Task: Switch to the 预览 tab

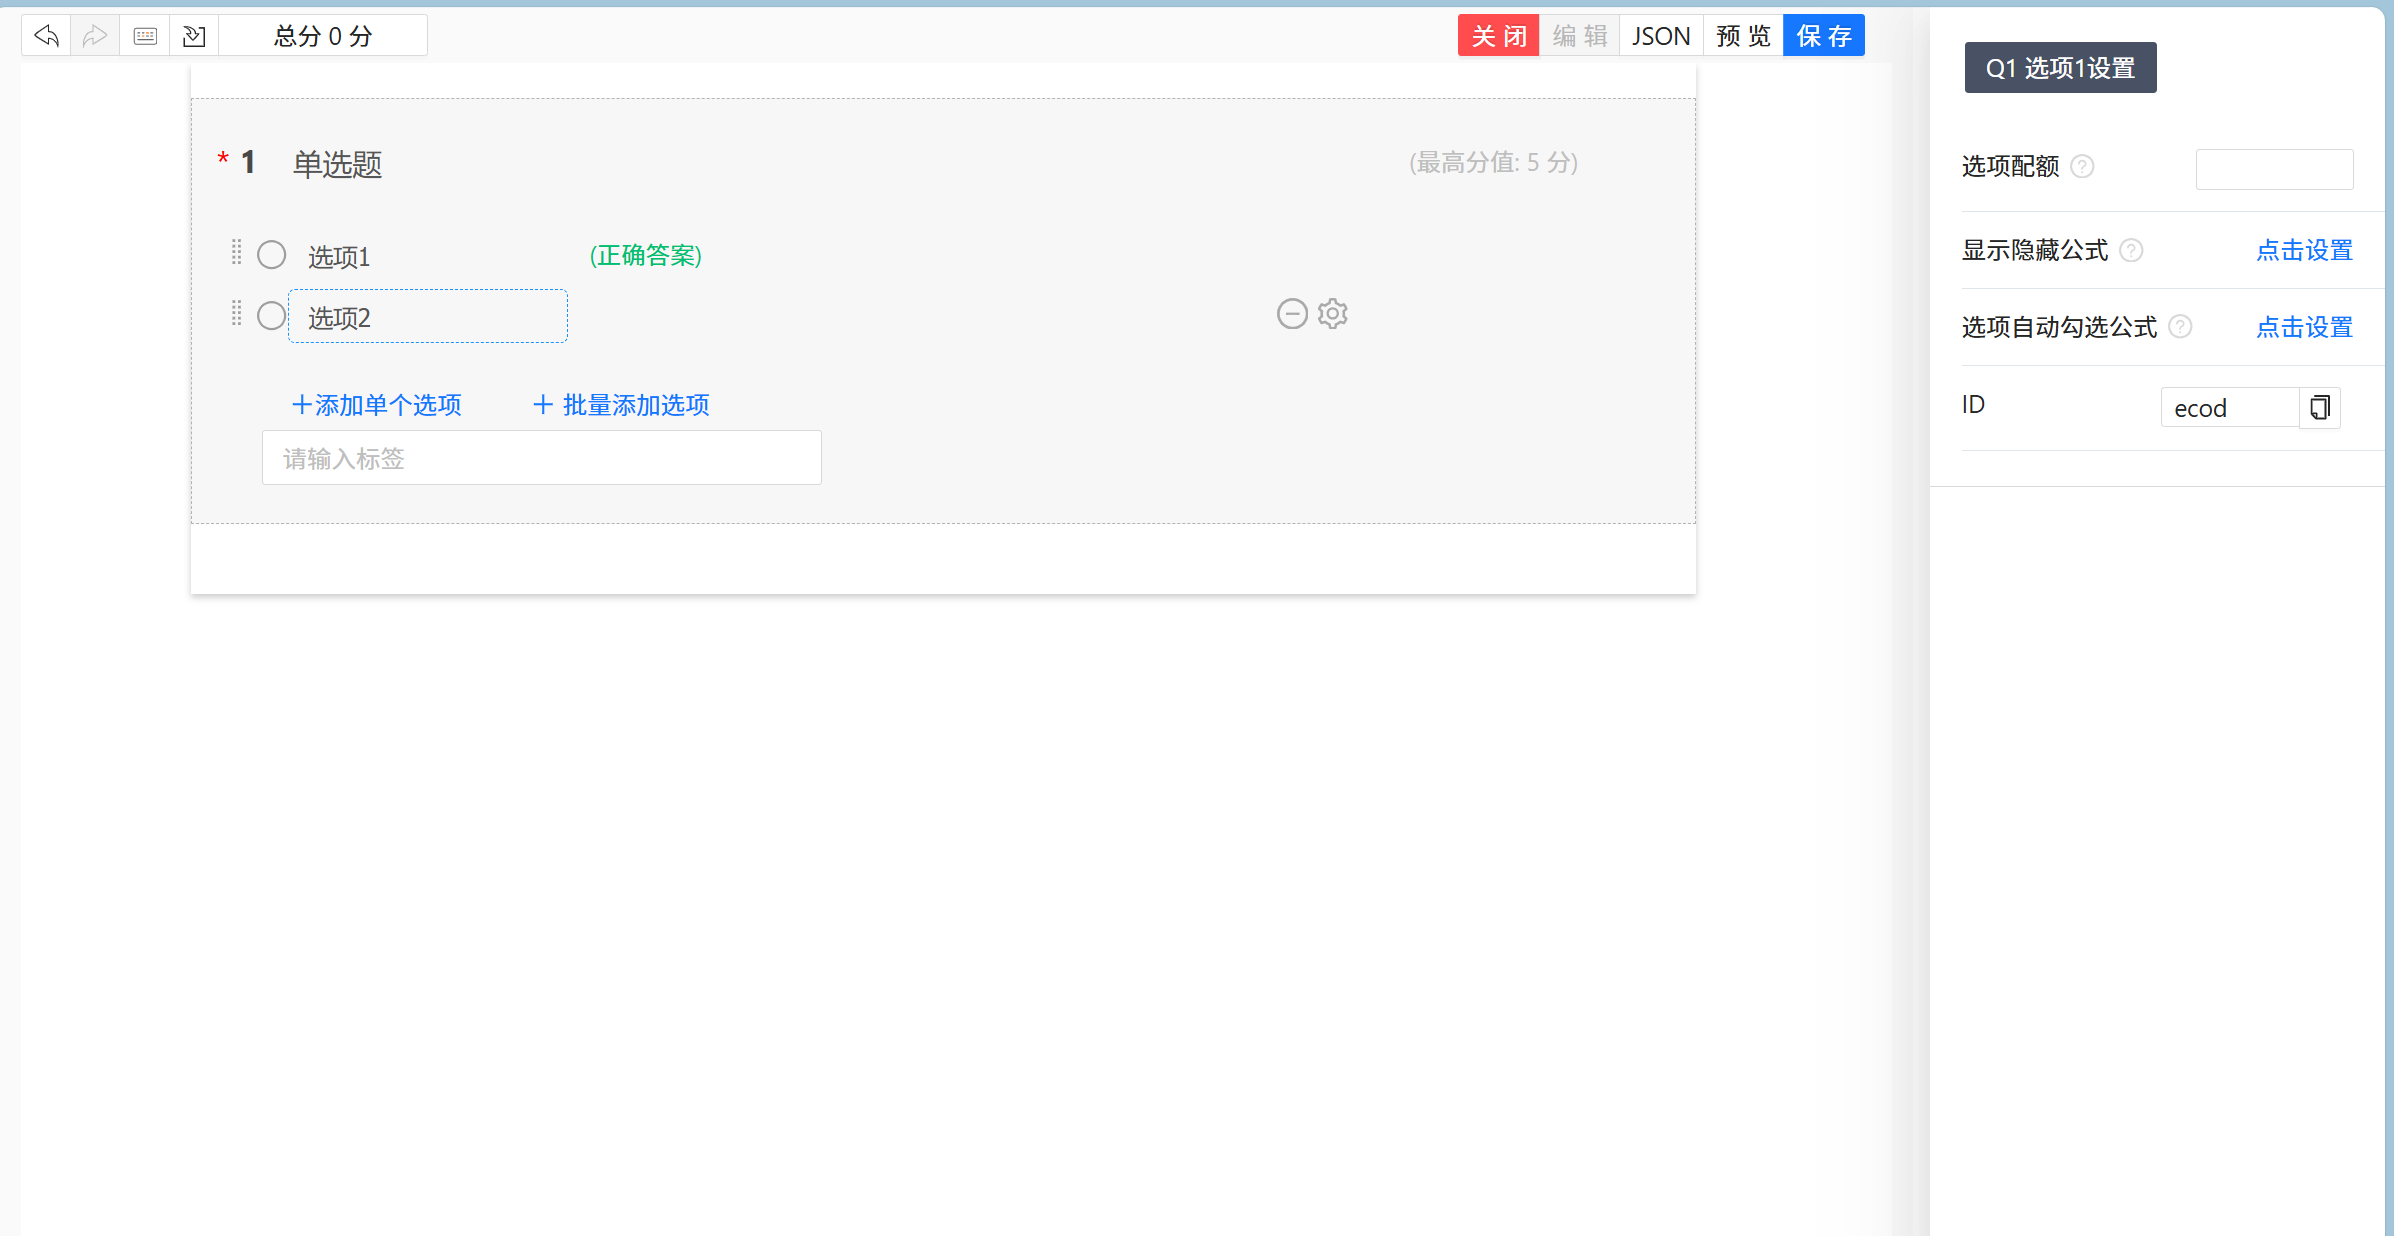Action: tap(1743, 36)
